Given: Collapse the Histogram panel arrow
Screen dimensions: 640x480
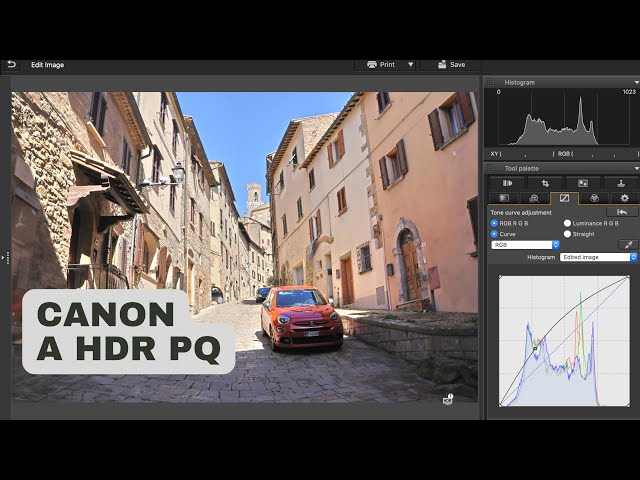Looking at the screenshot, I should 636,82.
